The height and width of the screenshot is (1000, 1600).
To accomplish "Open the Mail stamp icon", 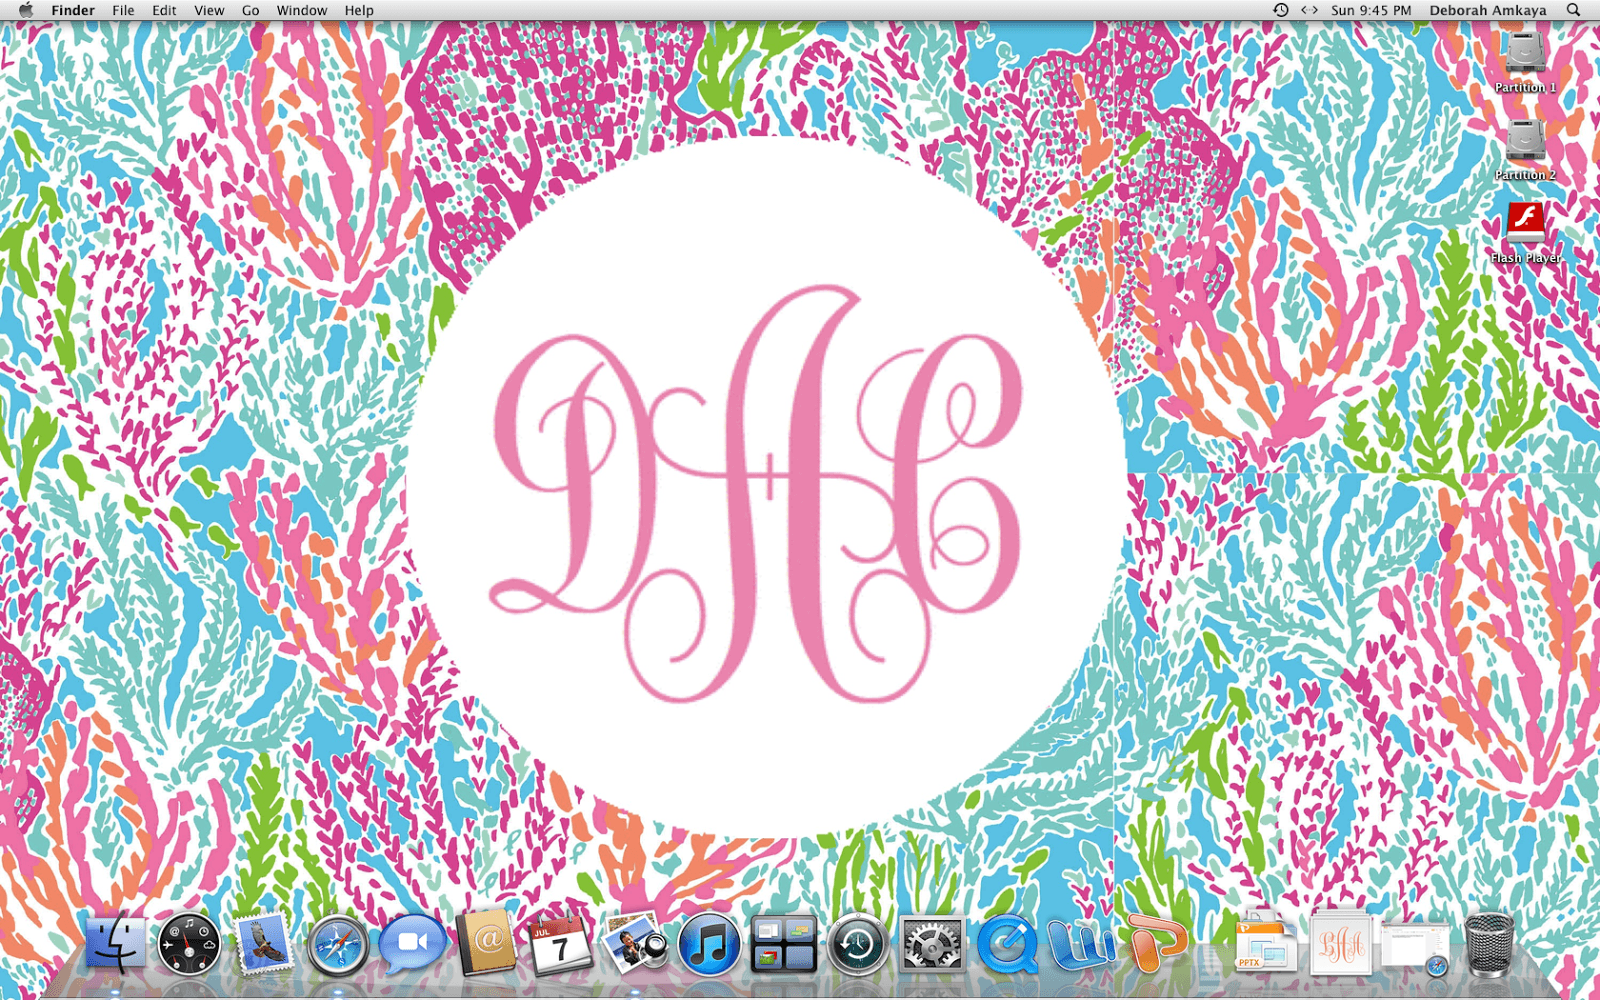I will (x=264, y=943).
